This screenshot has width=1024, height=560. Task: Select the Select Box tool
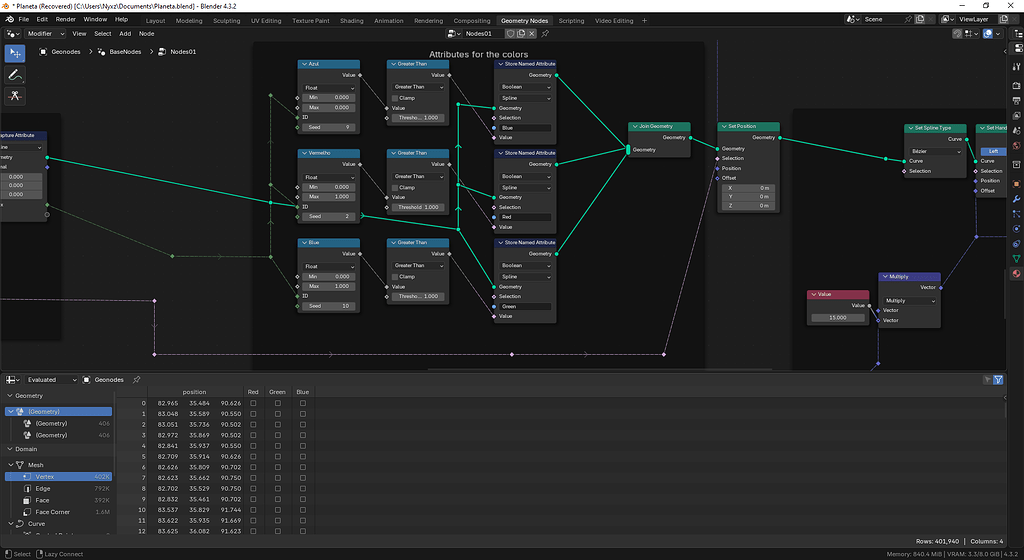[15, 54]
